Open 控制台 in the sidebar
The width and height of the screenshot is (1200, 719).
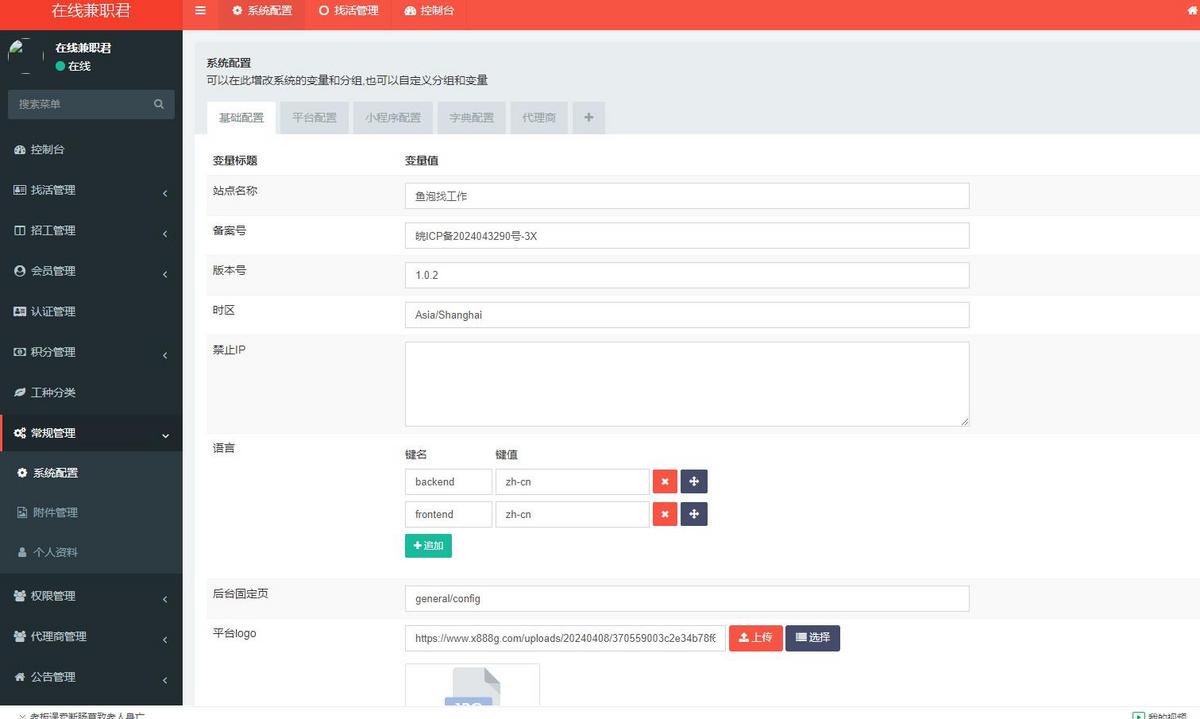point(47,150)
